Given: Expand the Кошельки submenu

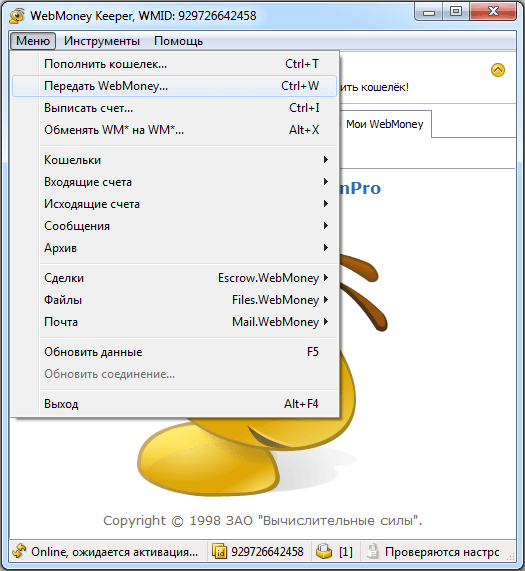Looking at the screenshot, I should pyautogui.click(x=174, y=160).
